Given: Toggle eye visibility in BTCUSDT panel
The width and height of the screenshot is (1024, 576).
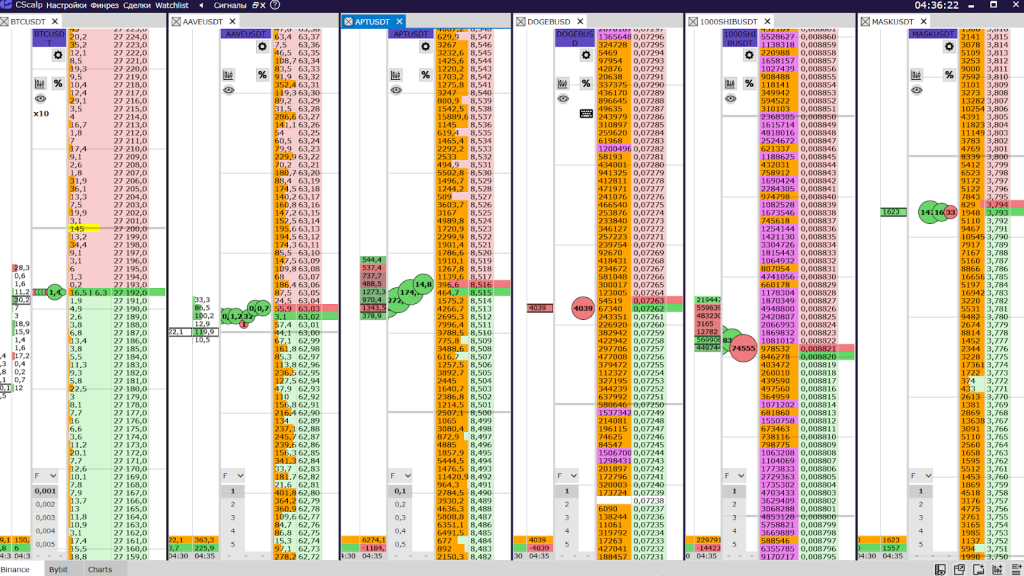Looking at the screenshot, I should coord(40,99).
